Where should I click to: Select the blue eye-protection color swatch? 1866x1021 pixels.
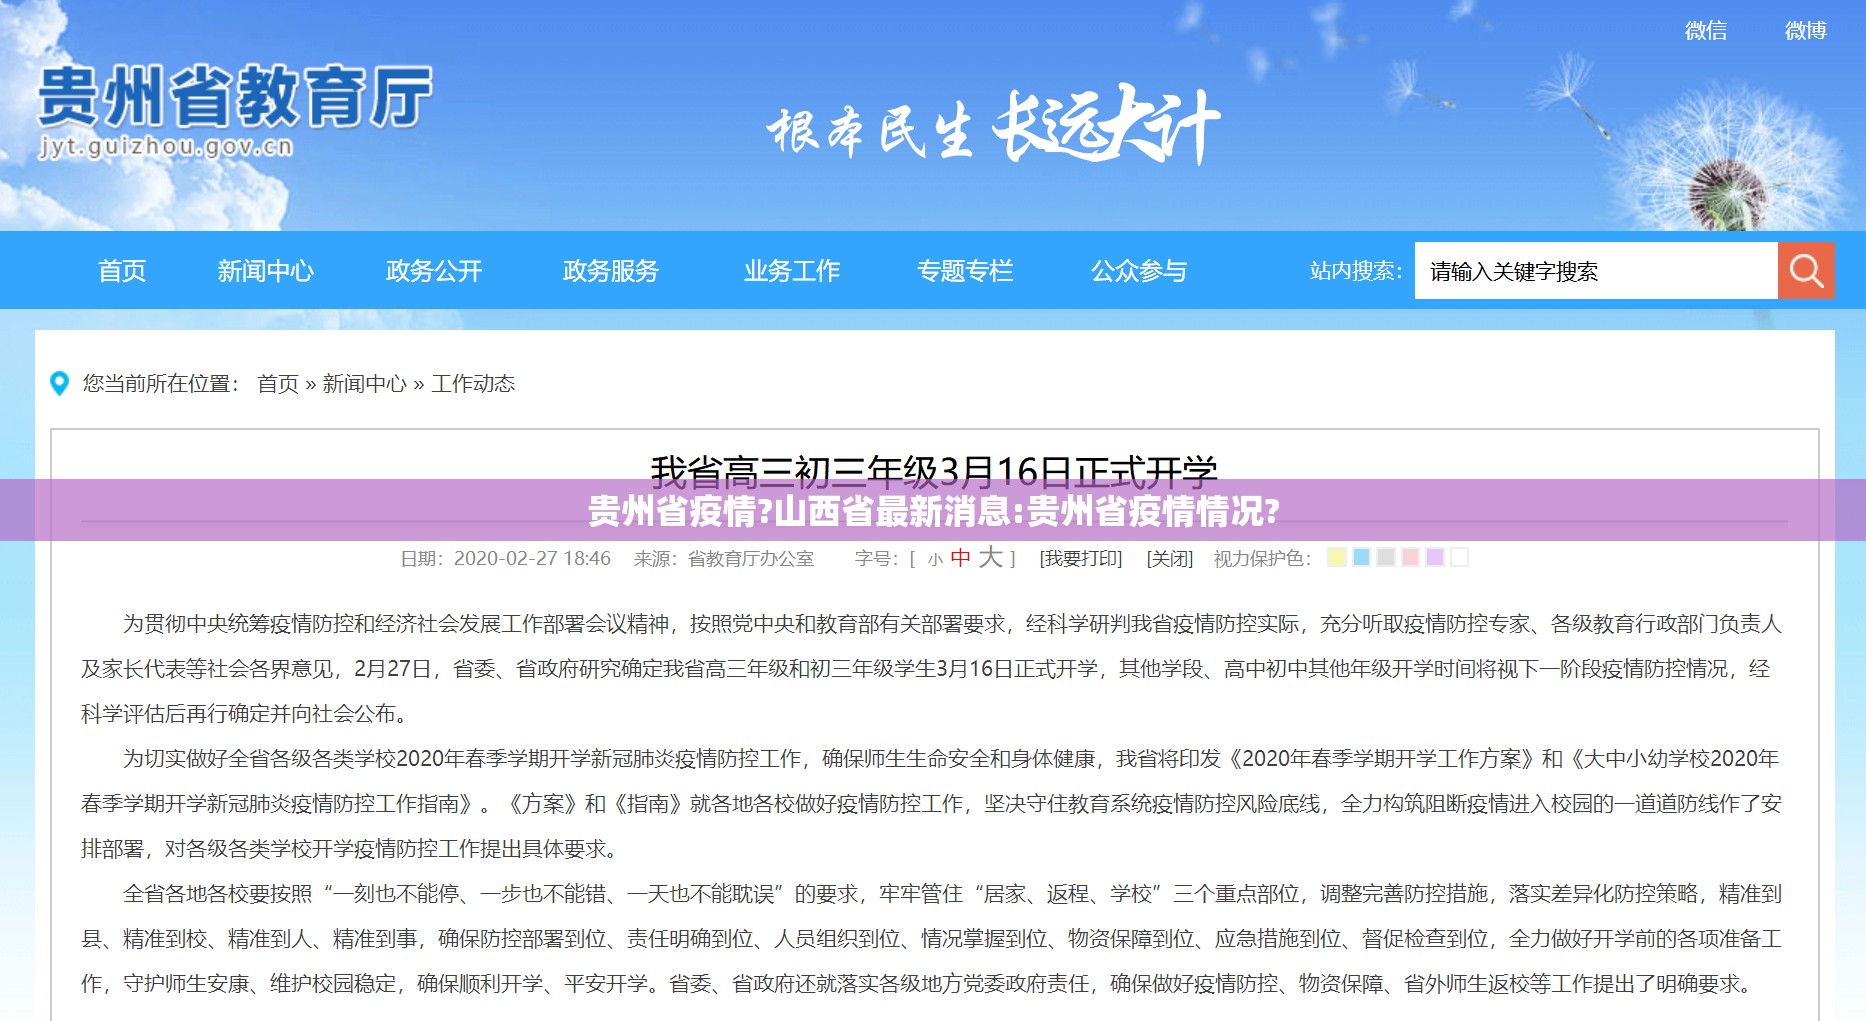[x=1361, y=557]
